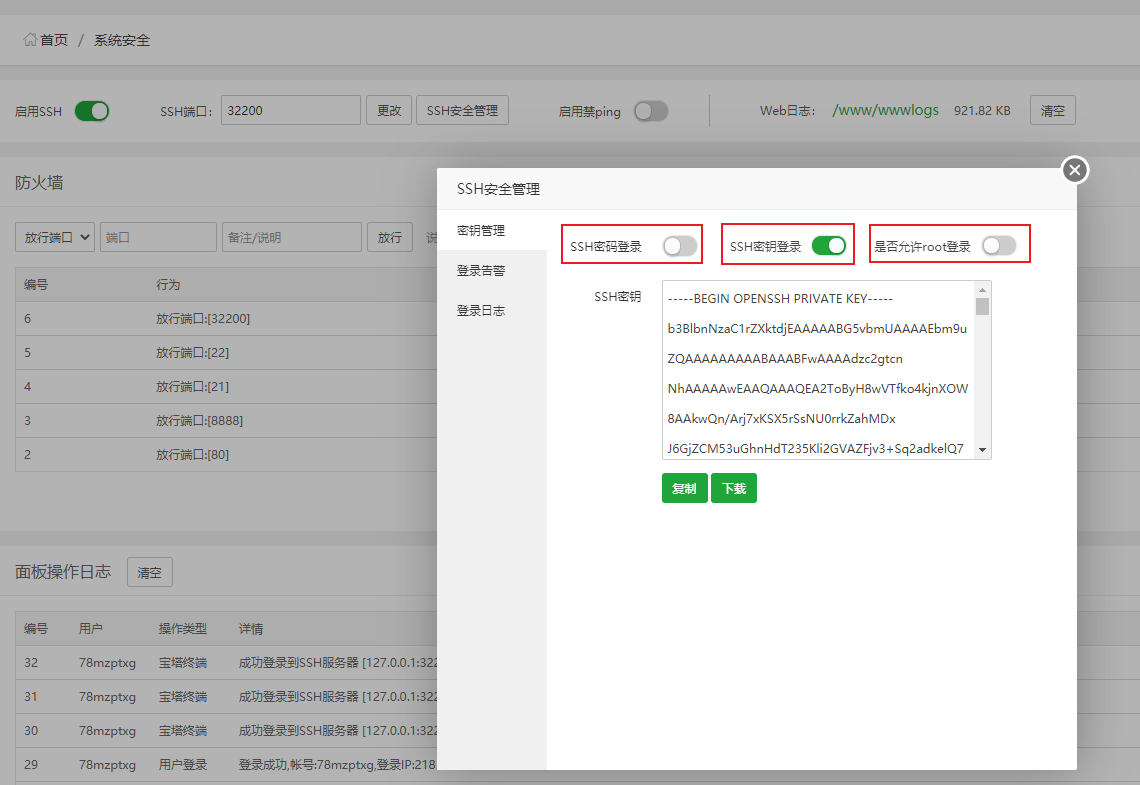Enable the 启用禁ping switch
This screenshot has width=1140, height=785.
[x=651, y=111]
